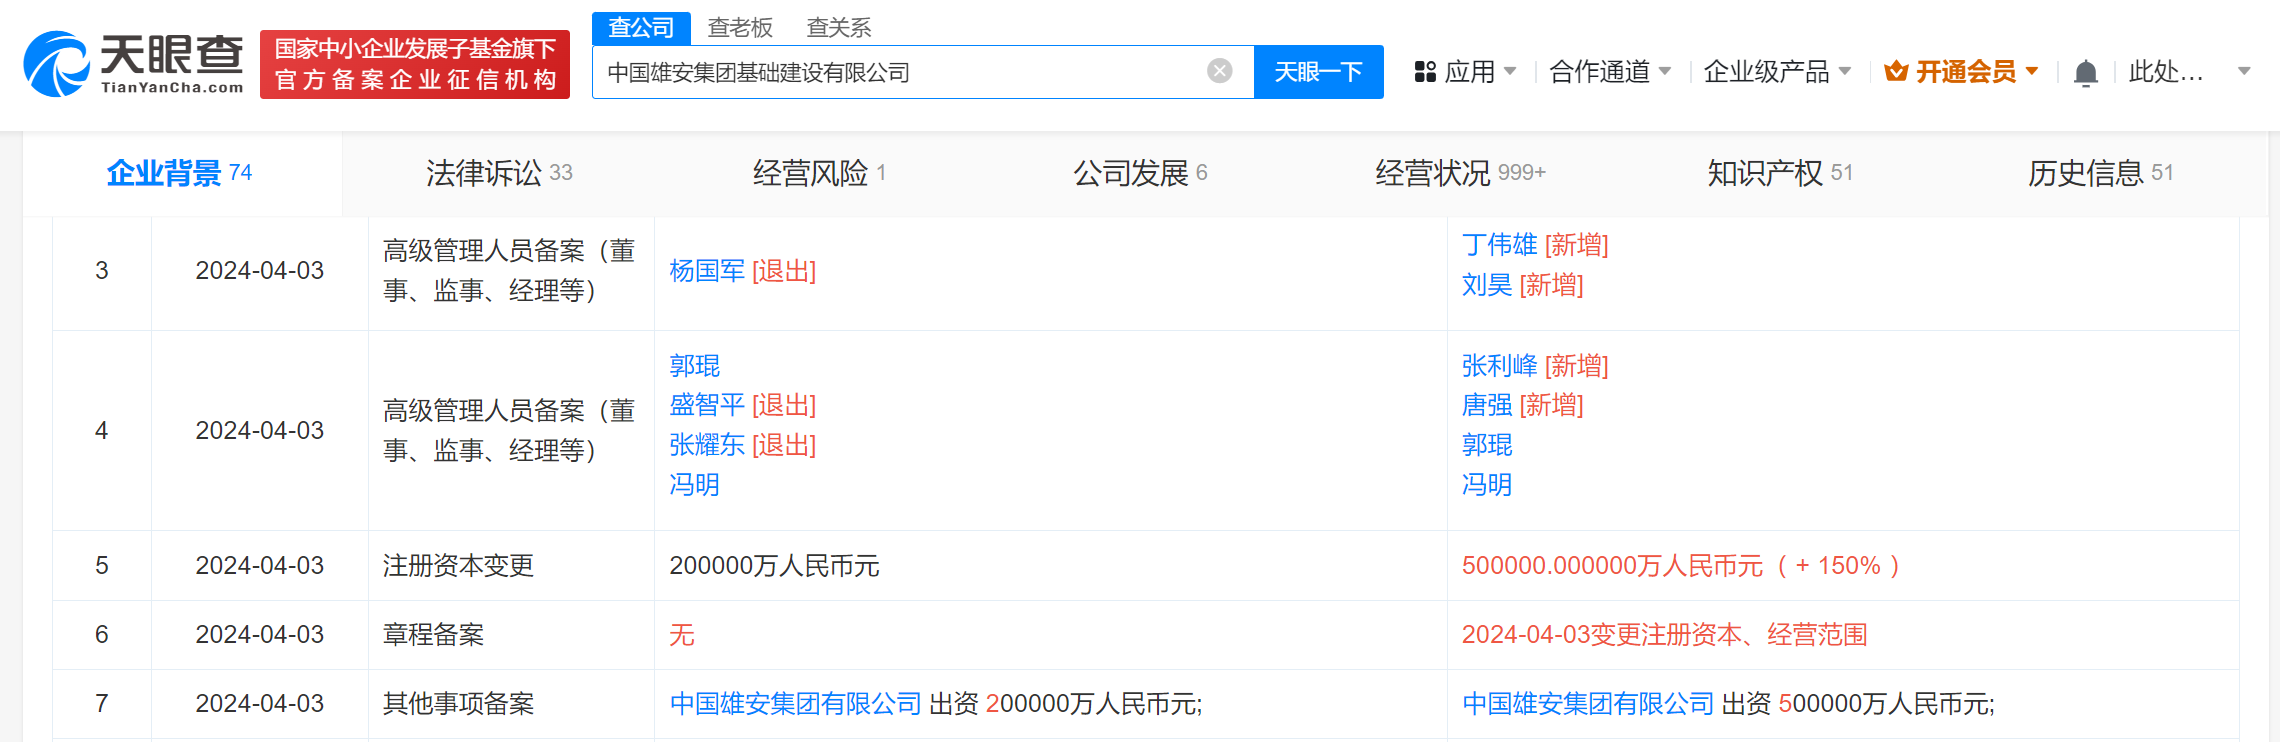Click the TianYanCha logo
The width and height of the screenshot is (2280, 742).
(133, 64)
